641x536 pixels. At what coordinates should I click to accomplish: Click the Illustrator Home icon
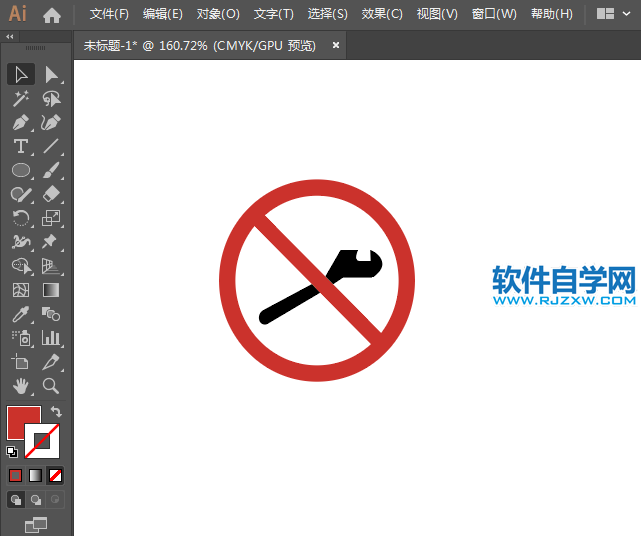tap(52, 15)
